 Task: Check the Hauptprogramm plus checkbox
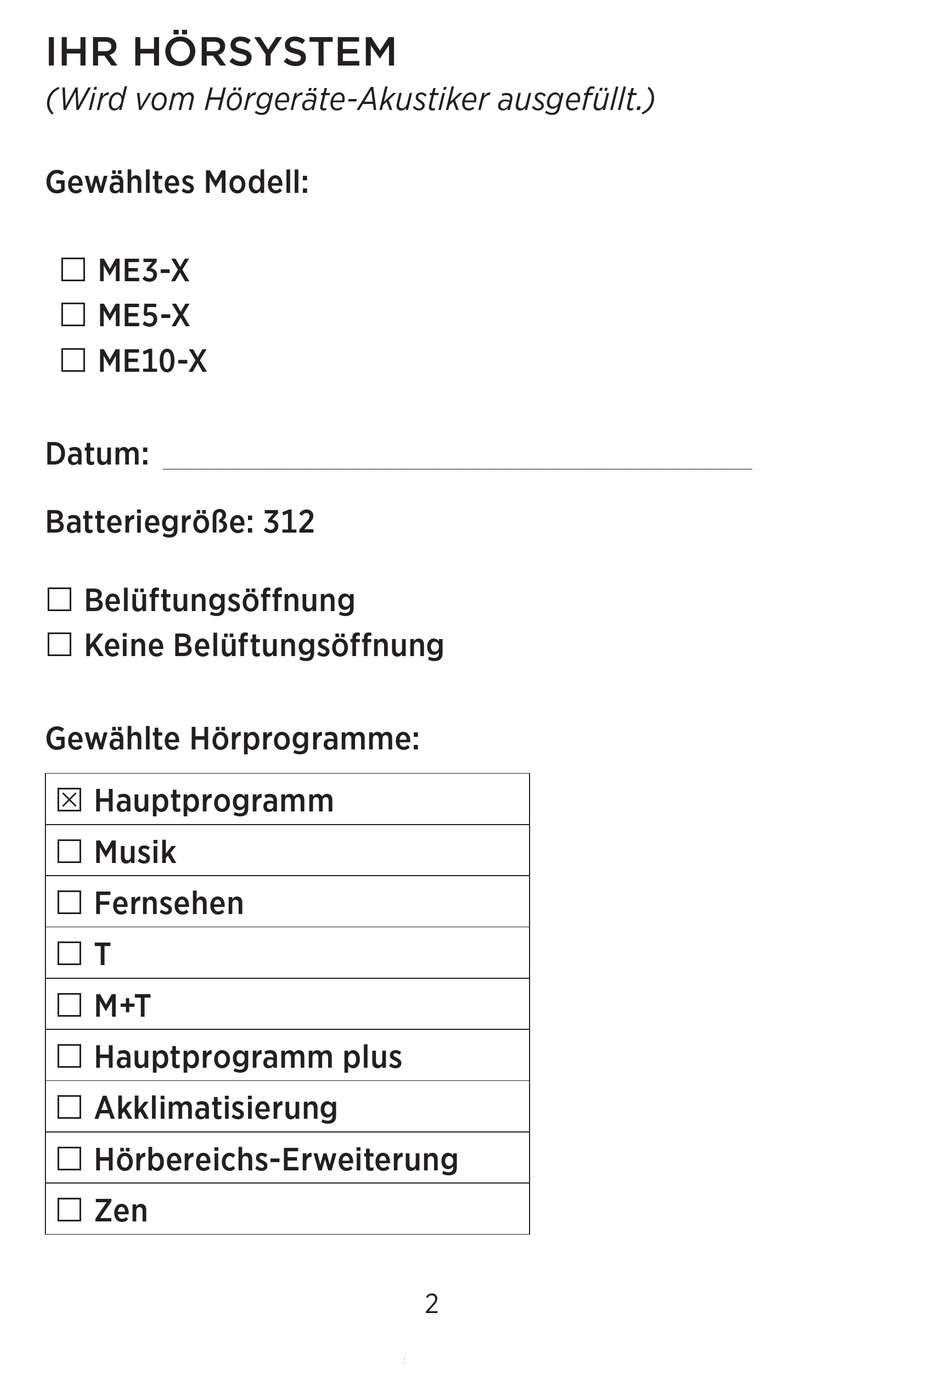[69, 1056]
